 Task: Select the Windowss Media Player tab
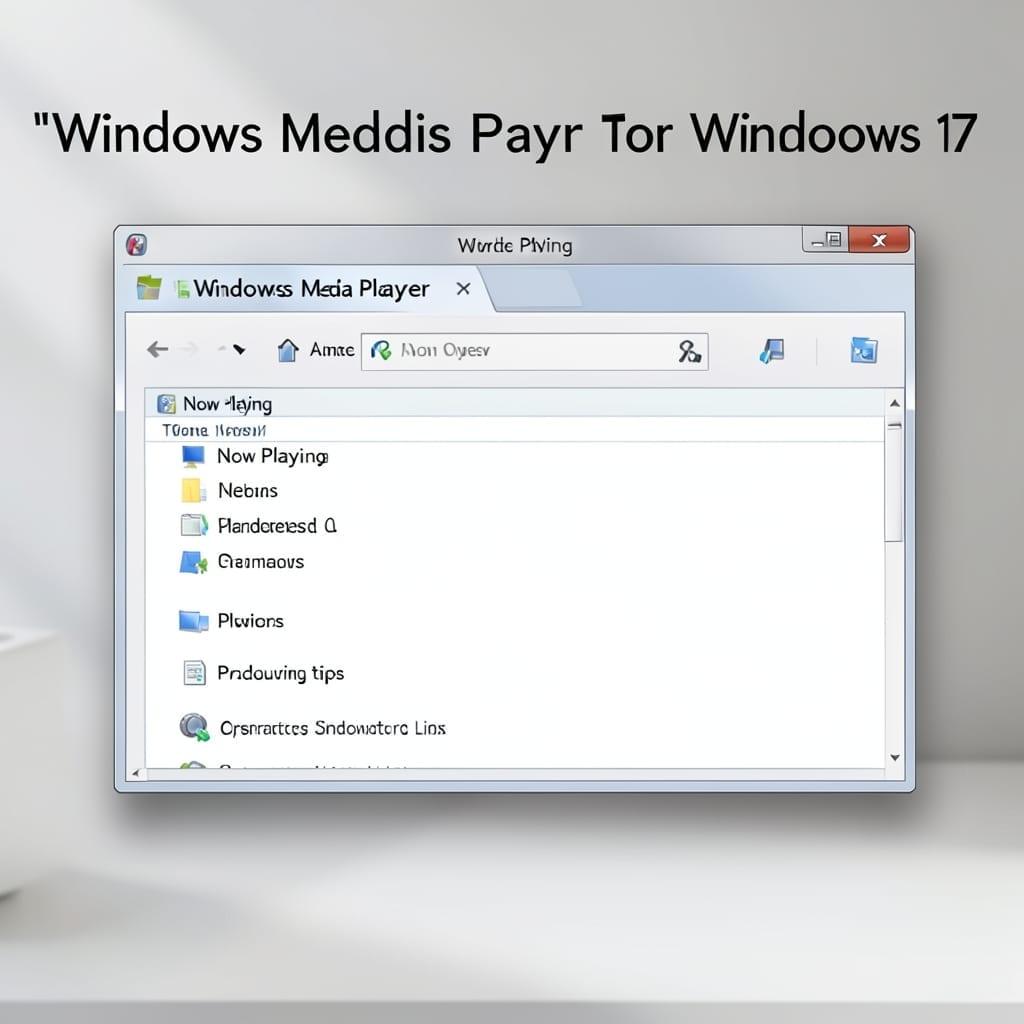tap(307, 289)
